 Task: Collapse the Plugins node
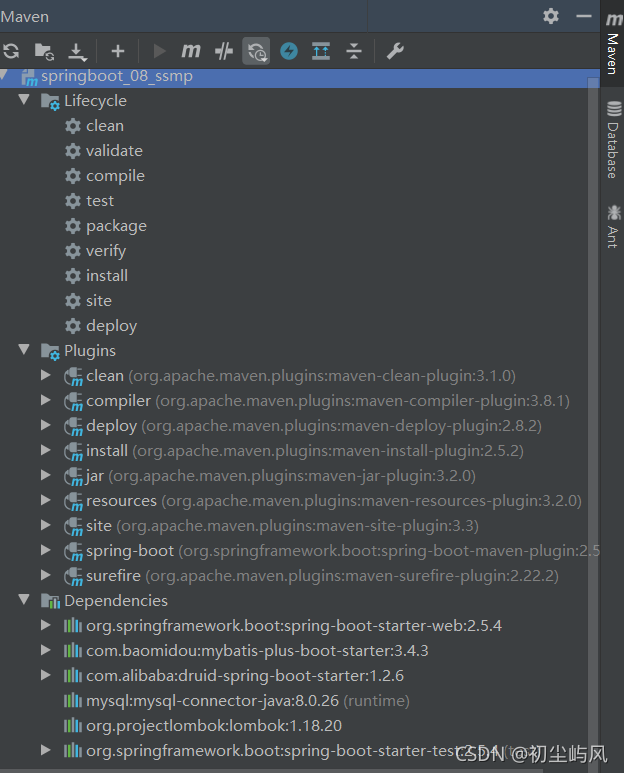[x=24, y=350]
